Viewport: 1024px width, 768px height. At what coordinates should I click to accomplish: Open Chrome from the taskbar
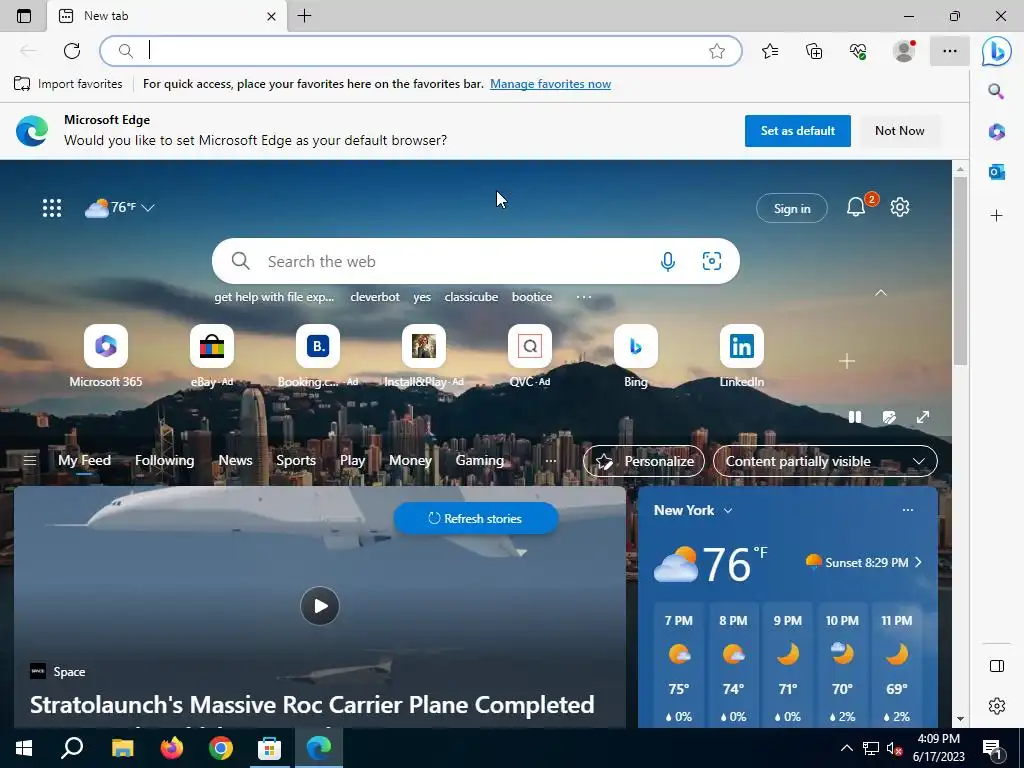click(x=221, y=748)
